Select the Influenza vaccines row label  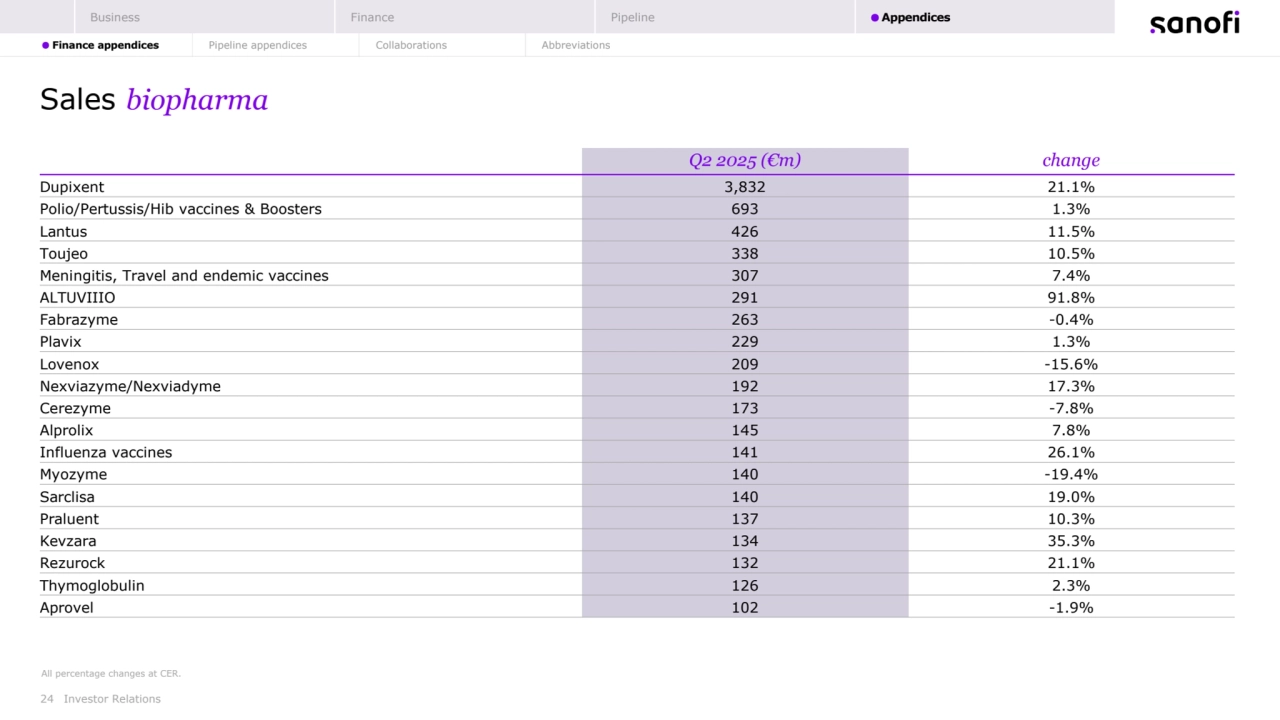point(106,452)
